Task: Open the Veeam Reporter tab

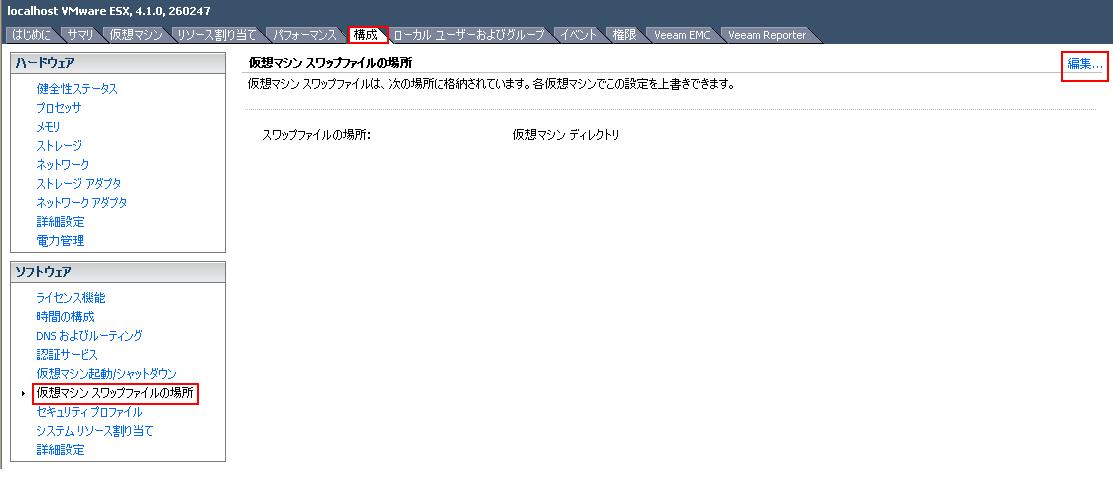Action: 768,35
